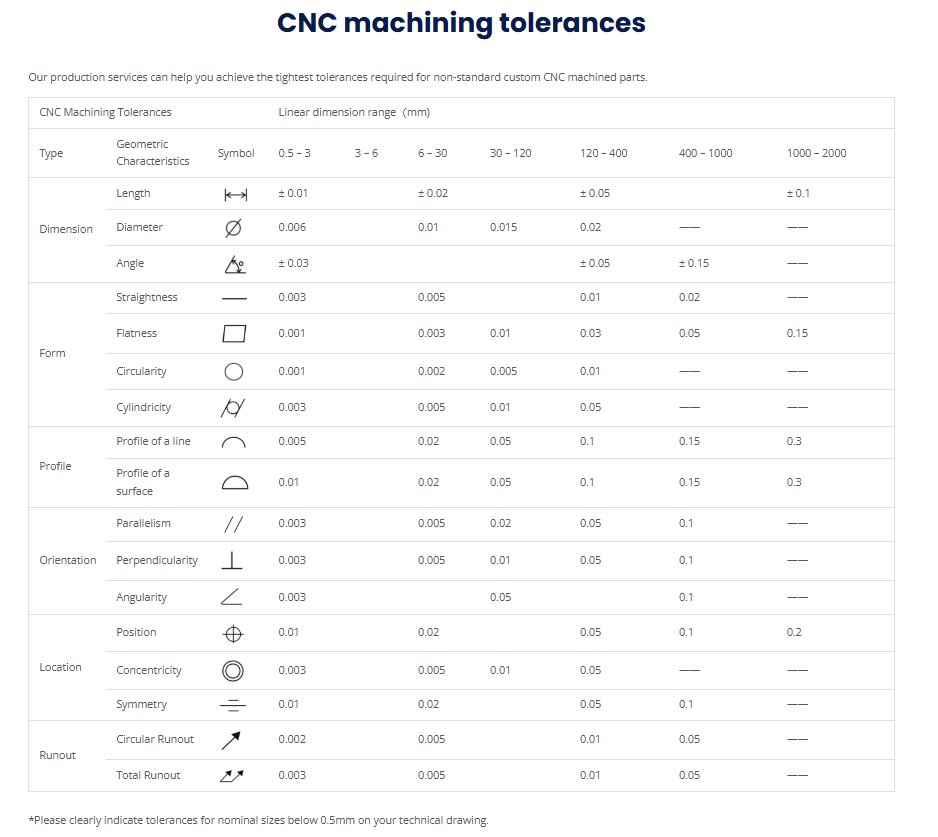938x837 pixels.
Task: Click the Parallelism double-slash symbol
Action: point(233,524)
